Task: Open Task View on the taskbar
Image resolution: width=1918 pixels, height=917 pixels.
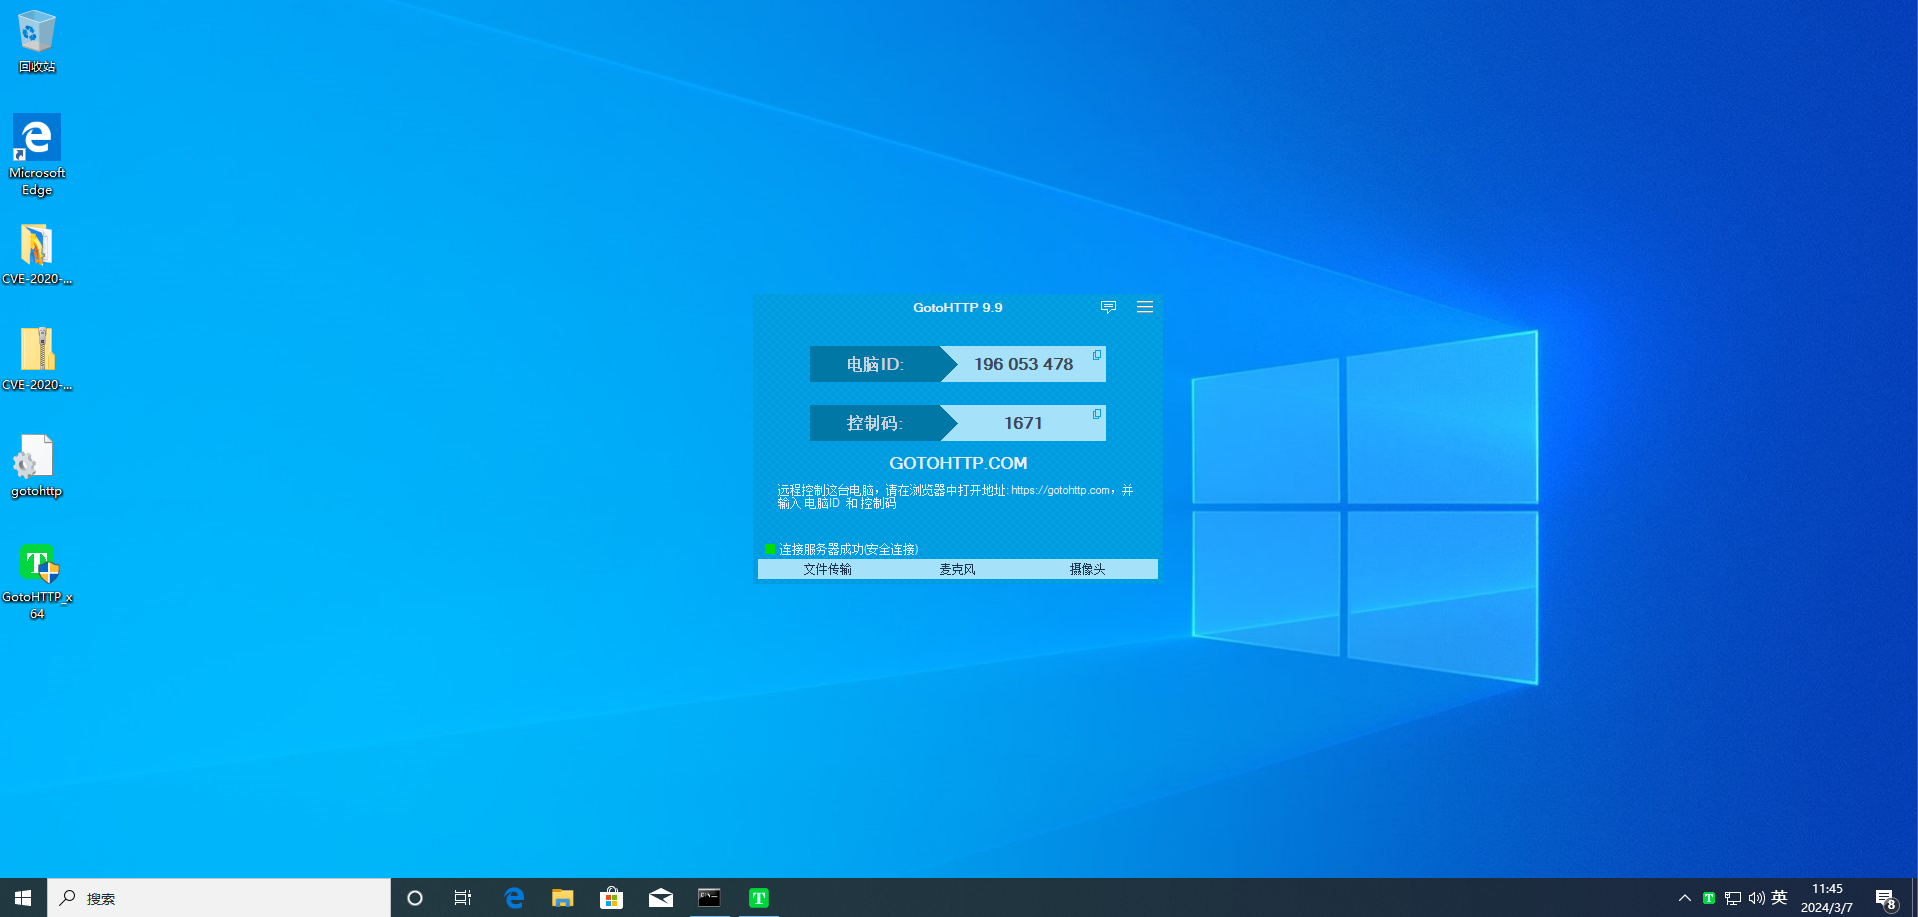Action: click(463, 898)
